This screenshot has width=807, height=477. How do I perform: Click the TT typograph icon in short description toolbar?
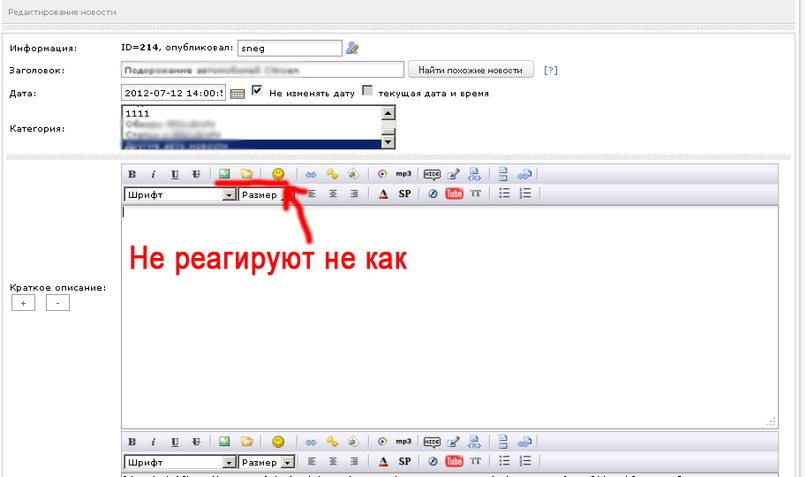(x=476, y=193)
